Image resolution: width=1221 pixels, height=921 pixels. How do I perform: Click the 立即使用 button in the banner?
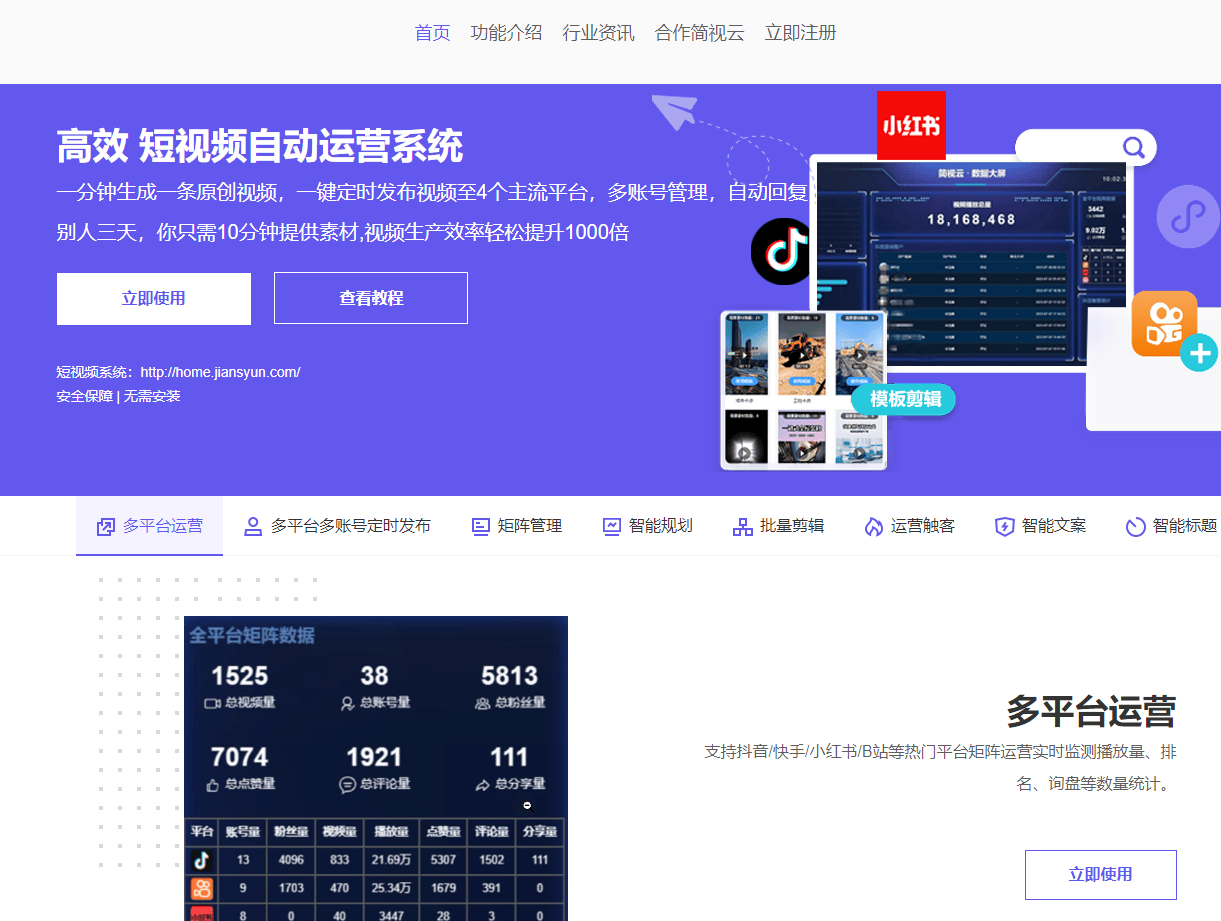point(153,298)
